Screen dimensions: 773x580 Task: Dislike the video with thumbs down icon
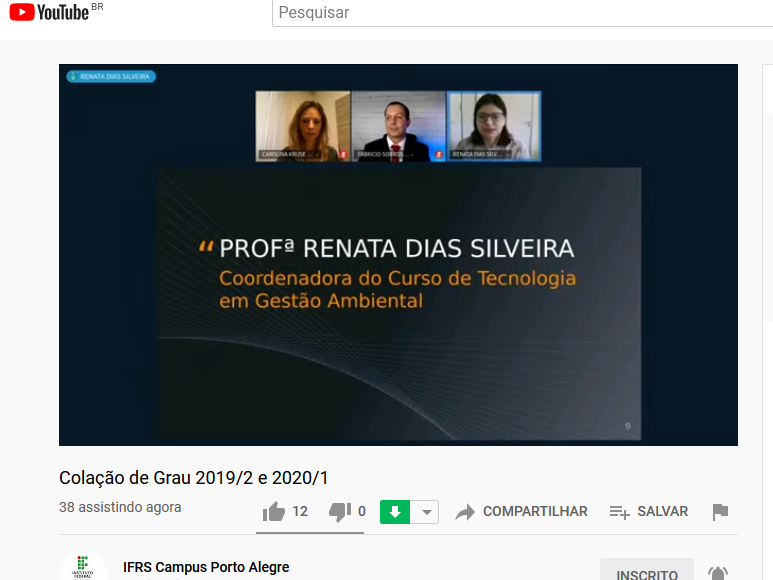pyautogui.click(x=340, y=512)
